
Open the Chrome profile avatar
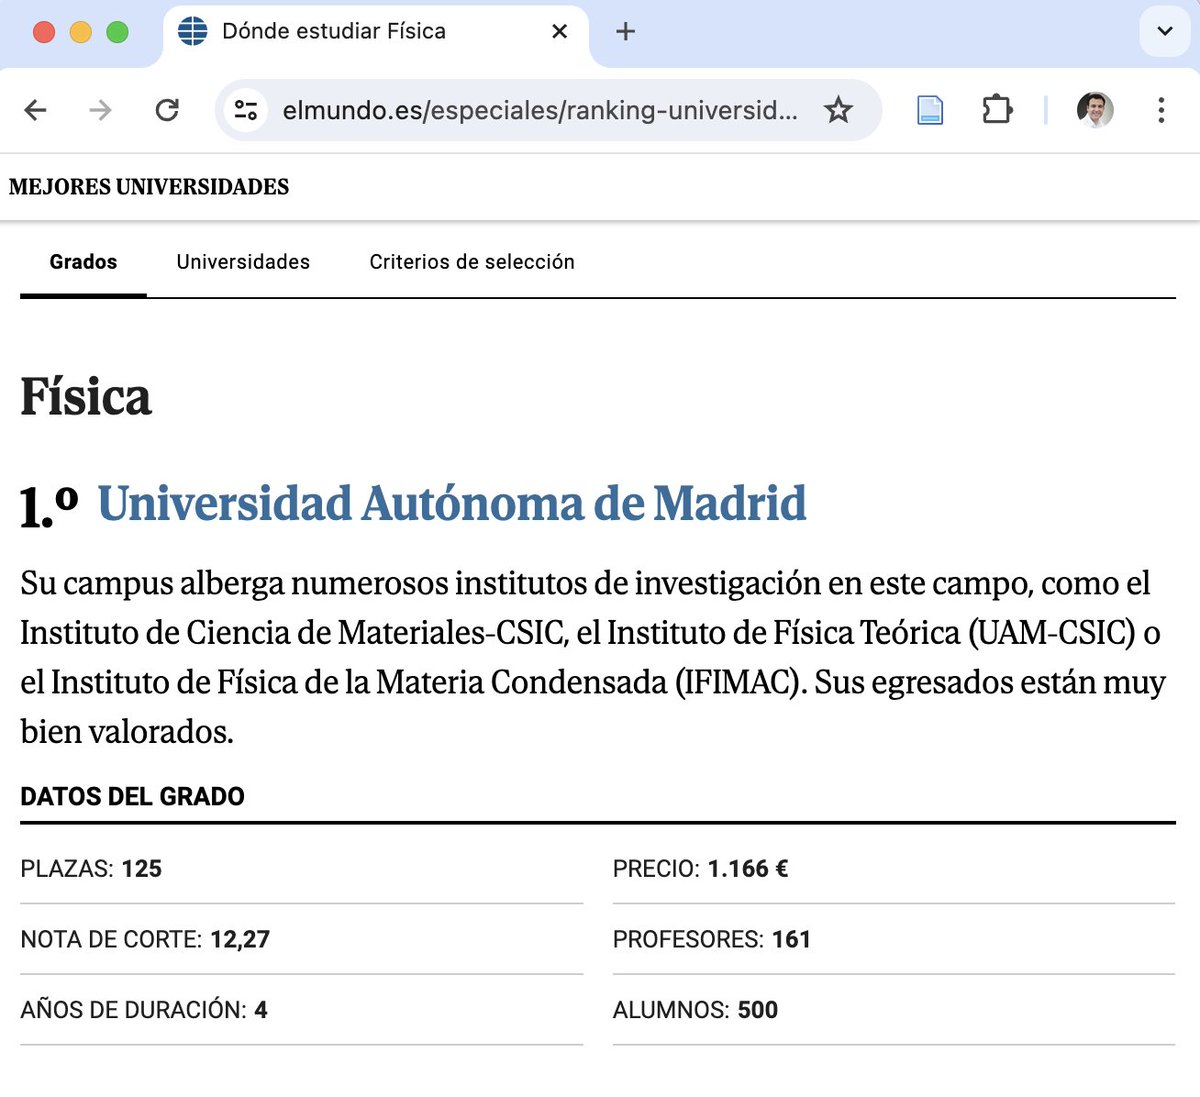[x=1095, y=110]
